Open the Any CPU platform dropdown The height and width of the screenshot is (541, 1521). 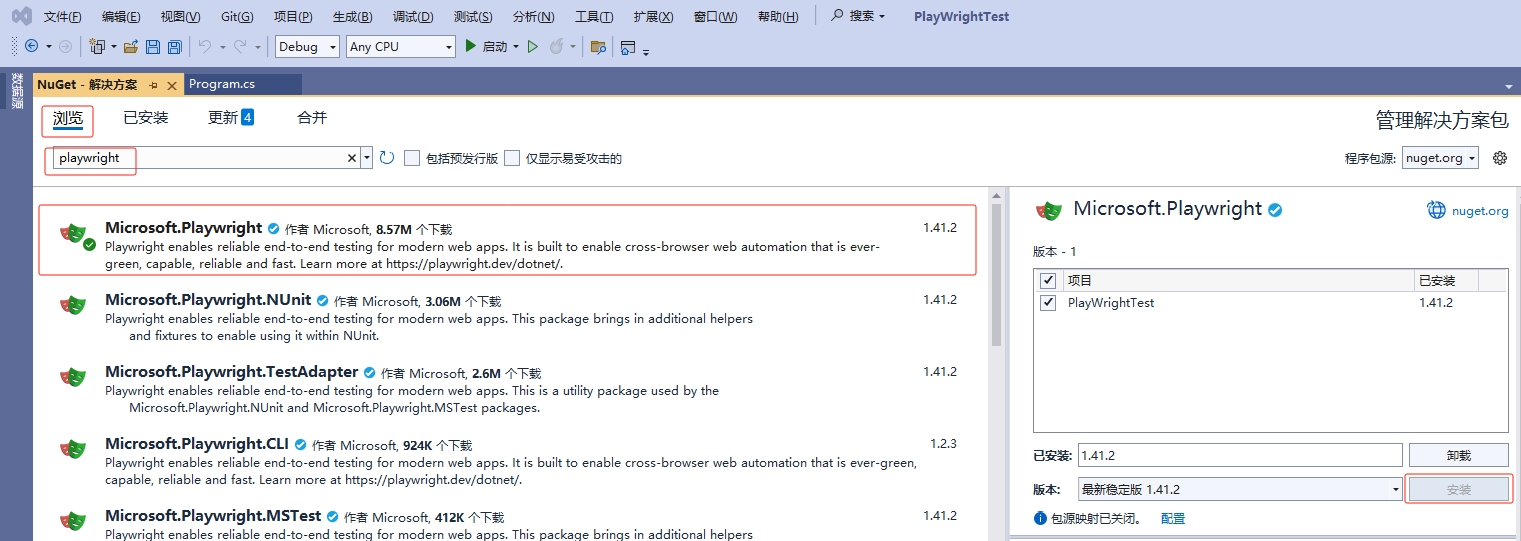coord(401,46)
